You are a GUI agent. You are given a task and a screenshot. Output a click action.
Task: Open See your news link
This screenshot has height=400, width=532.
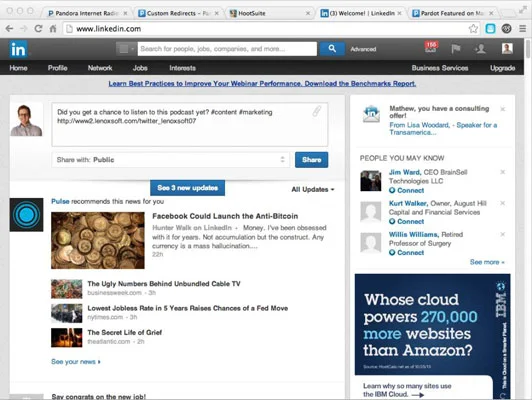click(x=76, y=362)
